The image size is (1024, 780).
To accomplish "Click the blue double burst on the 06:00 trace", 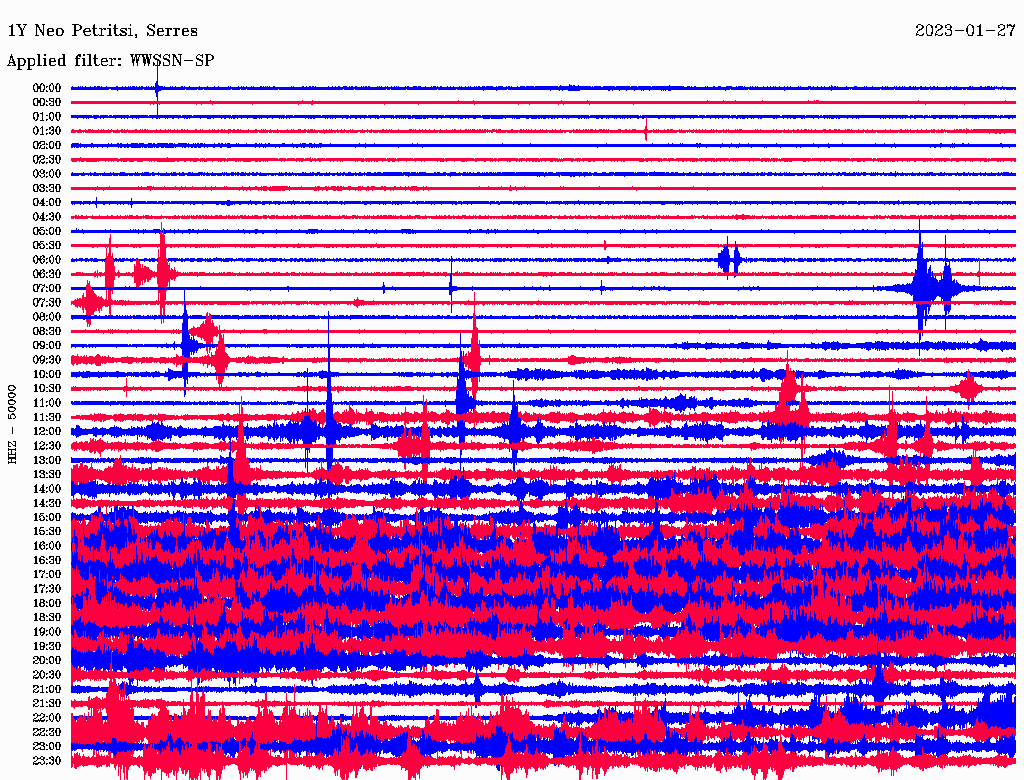I will (729, 260).
